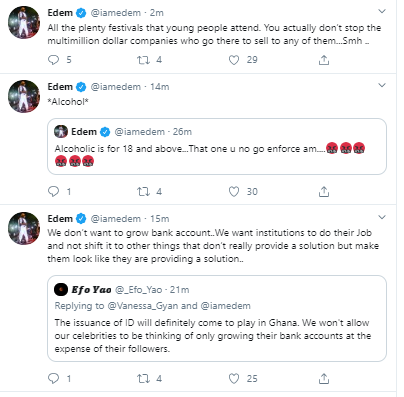Open the @iamedem handle on the 2m tweet
Viewport: 404px width, 397px height.
116,13
